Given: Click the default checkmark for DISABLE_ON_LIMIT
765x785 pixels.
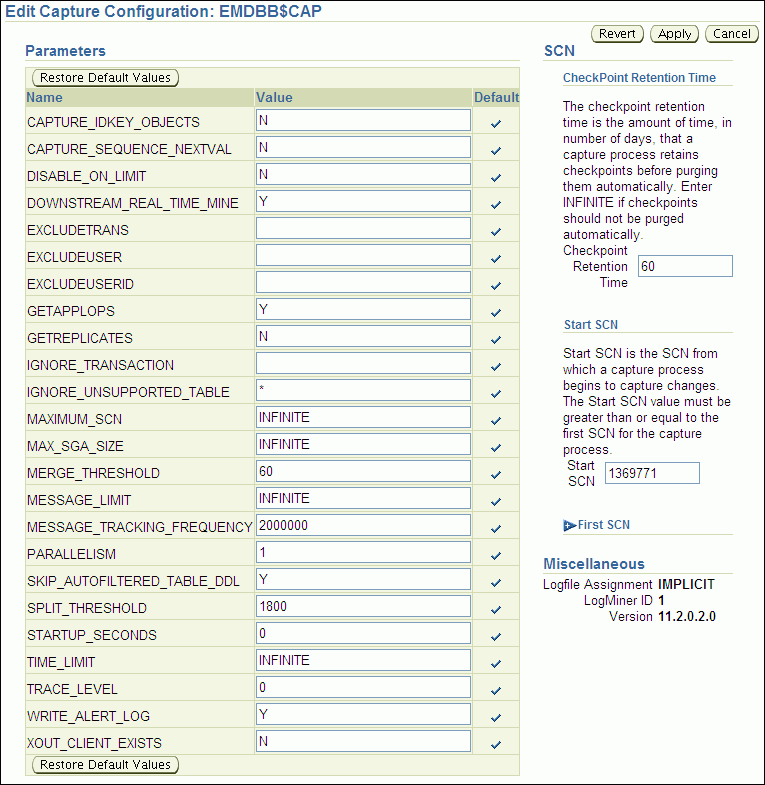Looking at the screenshot, I should (496, 177).
